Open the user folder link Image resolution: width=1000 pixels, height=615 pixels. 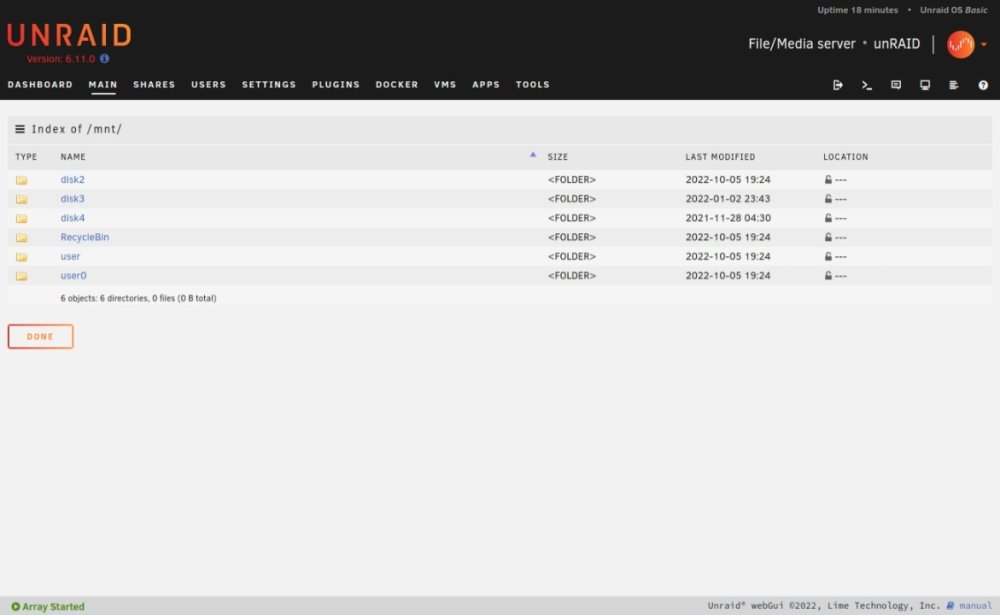pos(70,256)
